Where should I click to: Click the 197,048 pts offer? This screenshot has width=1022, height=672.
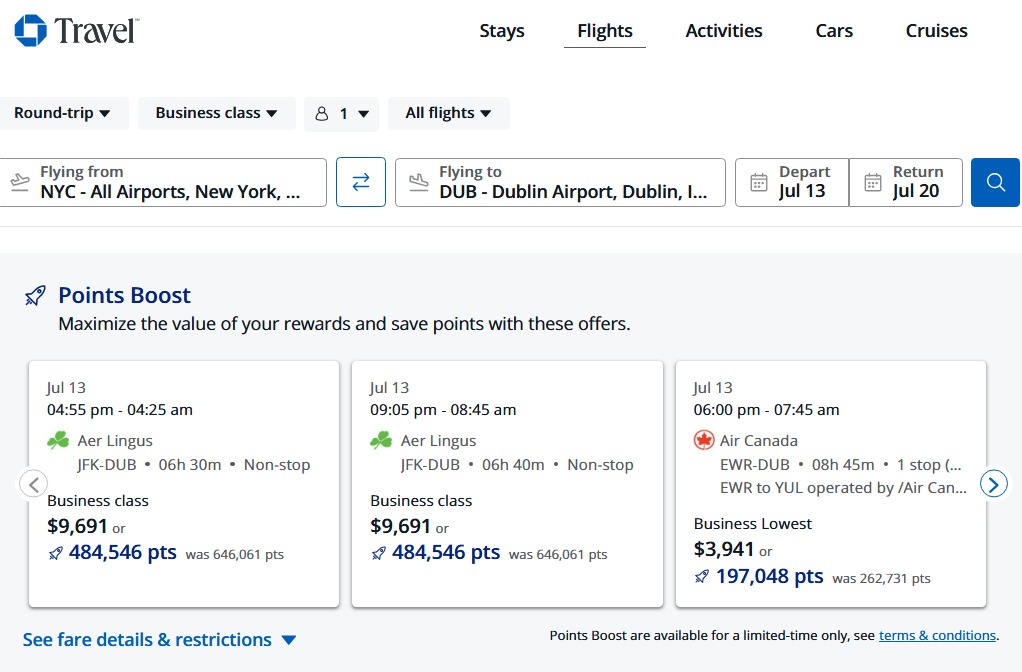(770, 576)
